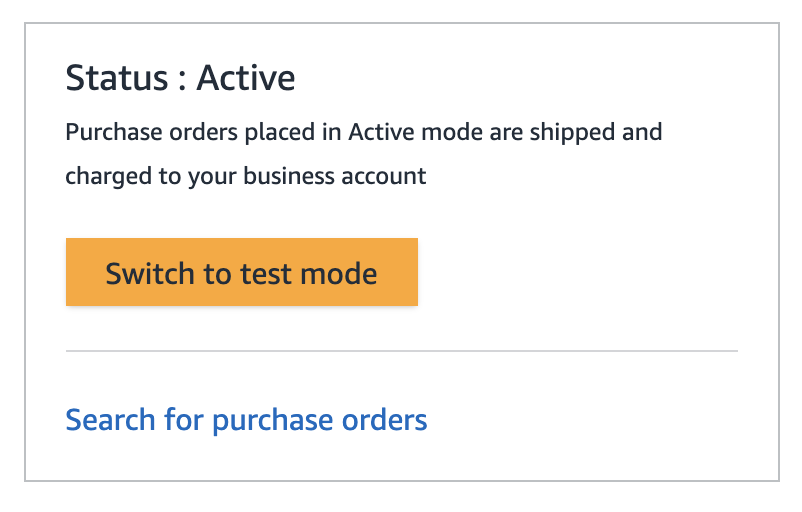The image size is (802, 512).
Task: Click the word mode on the orange button
Action: coord(339,273)
